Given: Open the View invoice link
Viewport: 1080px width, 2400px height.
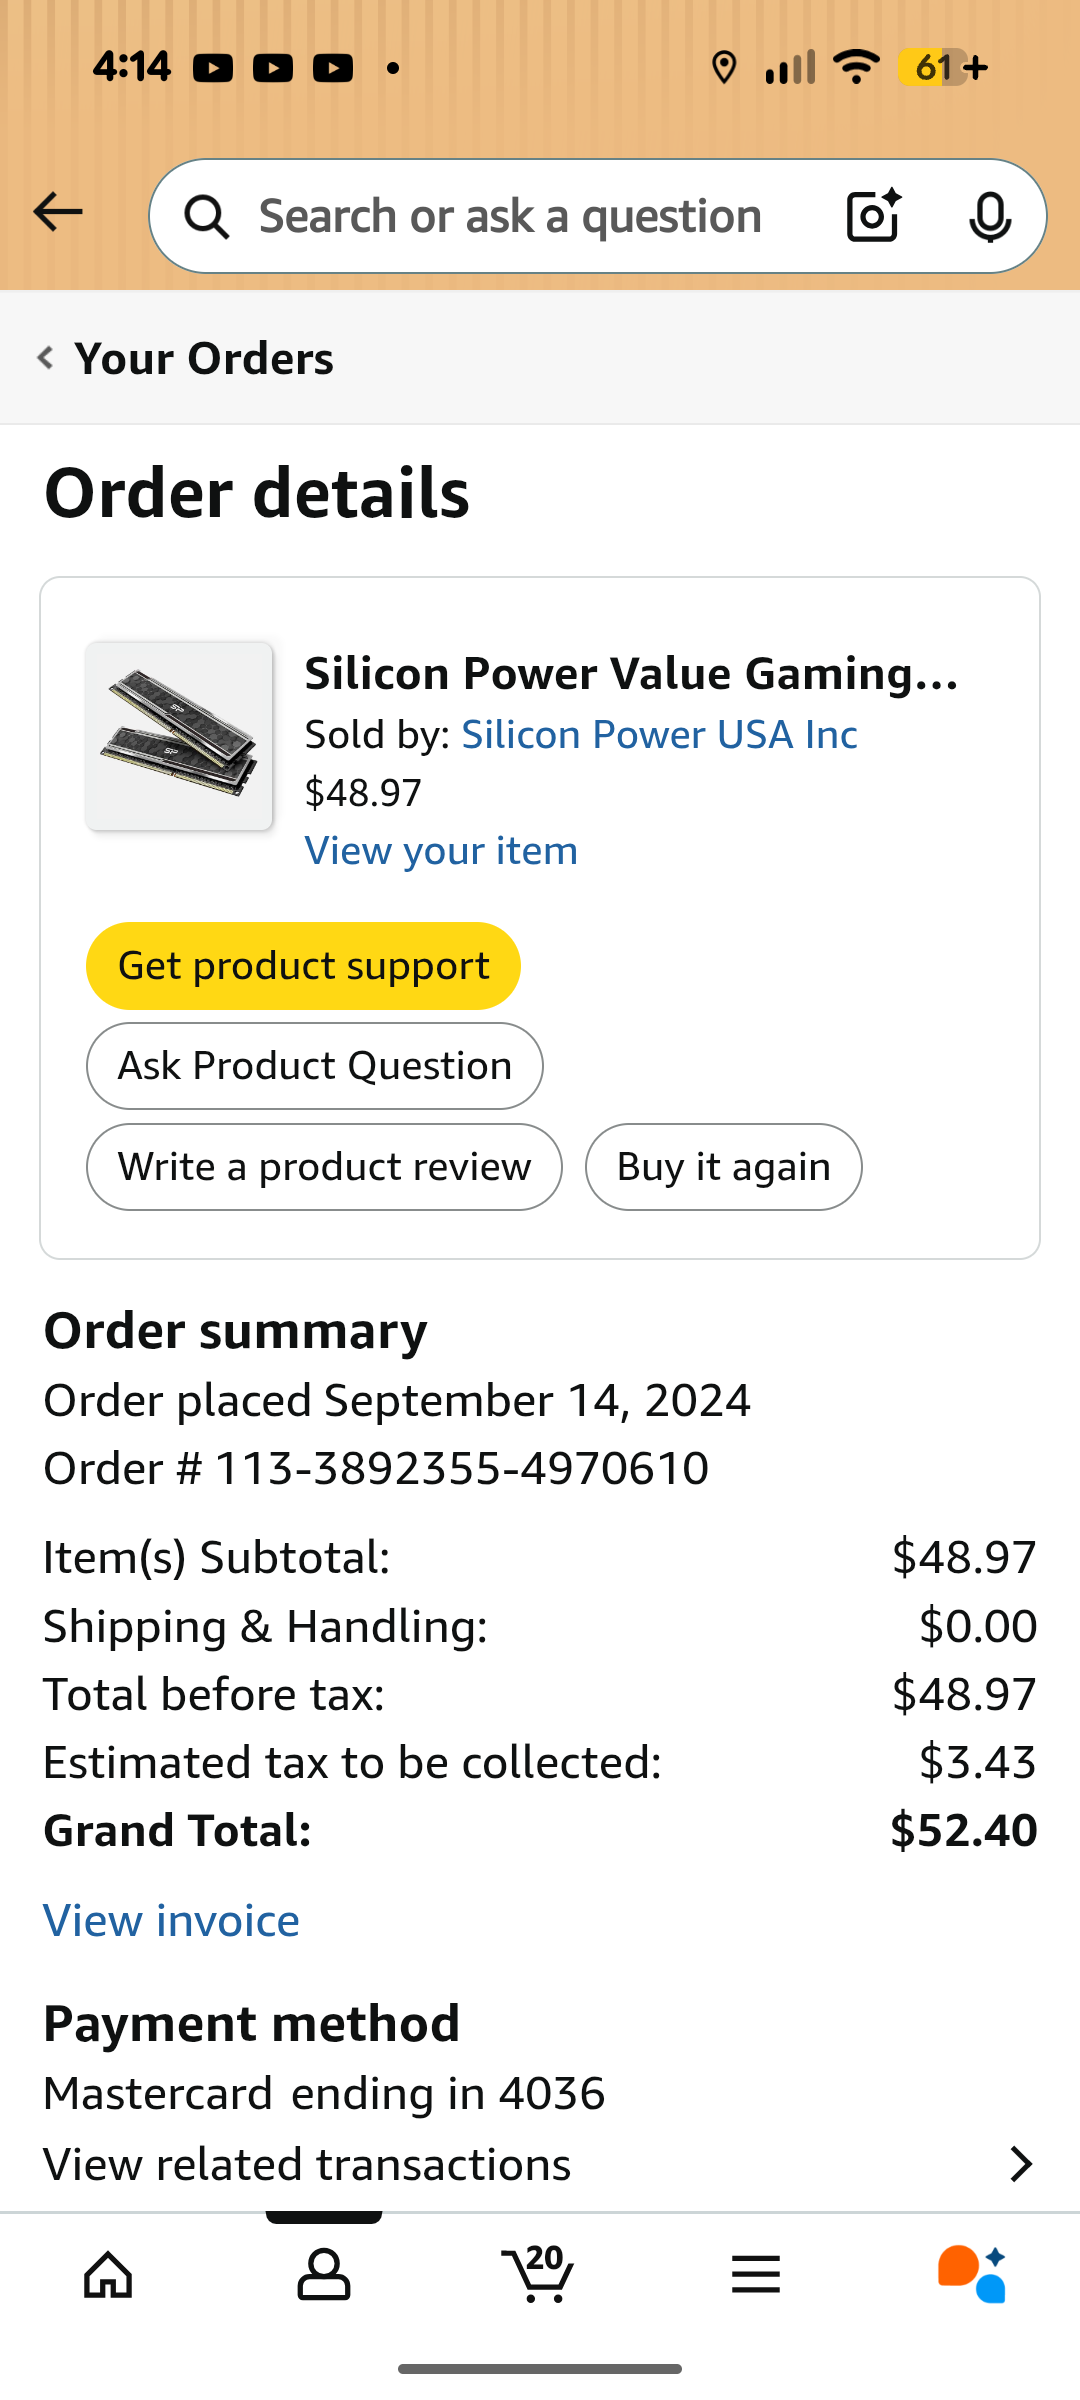Looking at the screenshot, I should coord(171,1921).
